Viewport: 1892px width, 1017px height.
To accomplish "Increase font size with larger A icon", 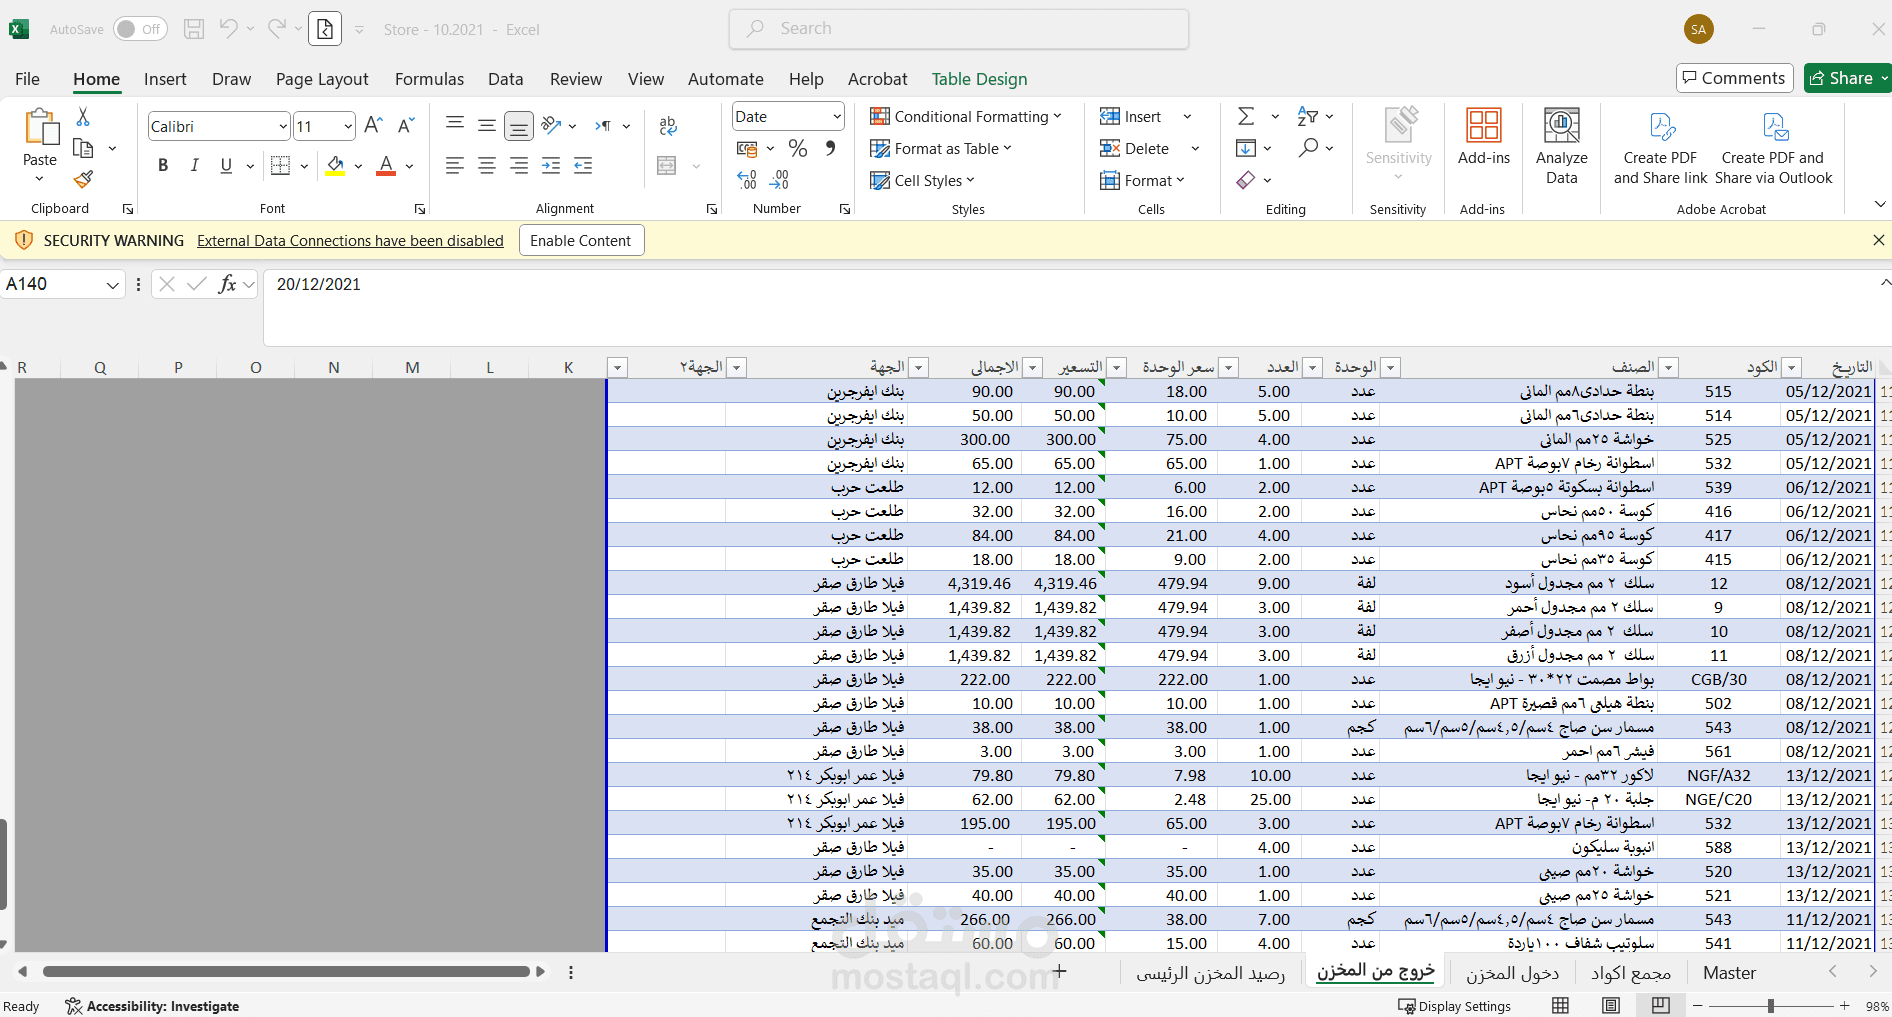I will coord(373,126).
